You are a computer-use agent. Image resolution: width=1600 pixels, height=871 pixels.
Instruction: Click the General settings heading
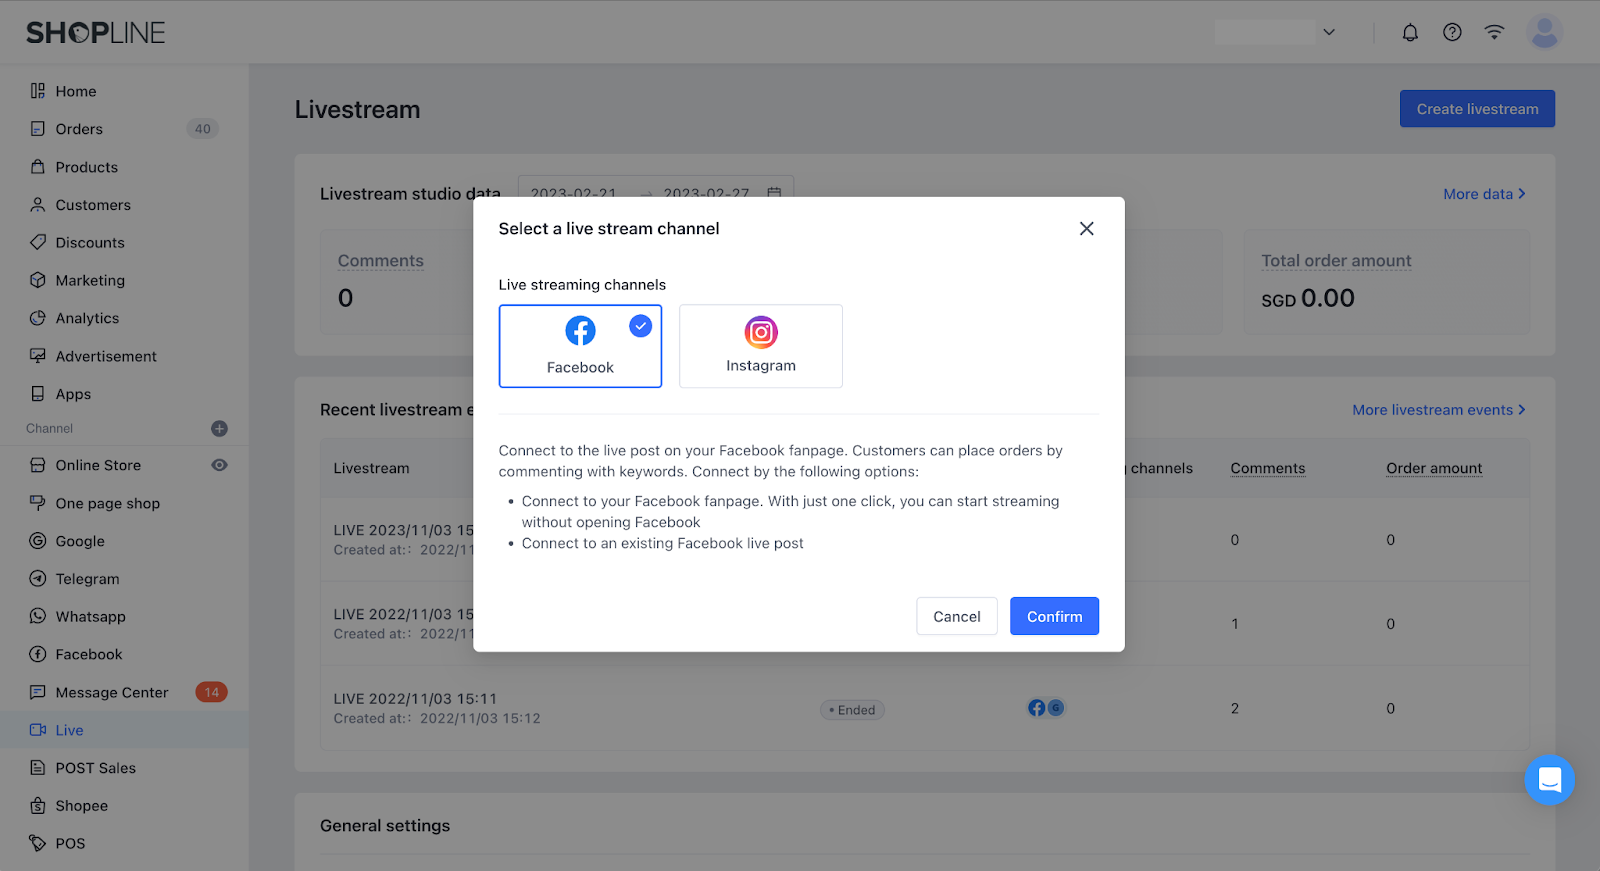click(x=385, y=826)
